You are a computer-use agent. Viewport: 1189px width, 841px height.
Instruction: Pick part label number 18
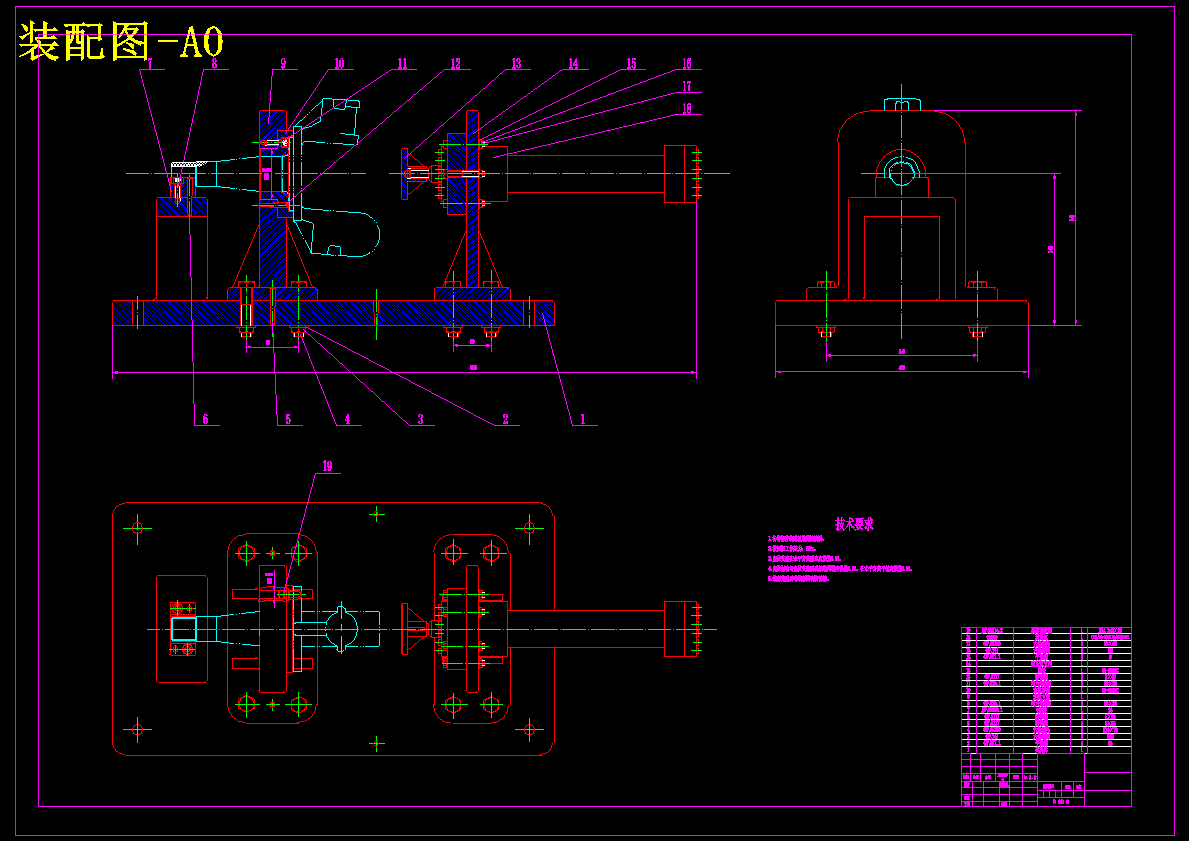[x=686, y=108]
